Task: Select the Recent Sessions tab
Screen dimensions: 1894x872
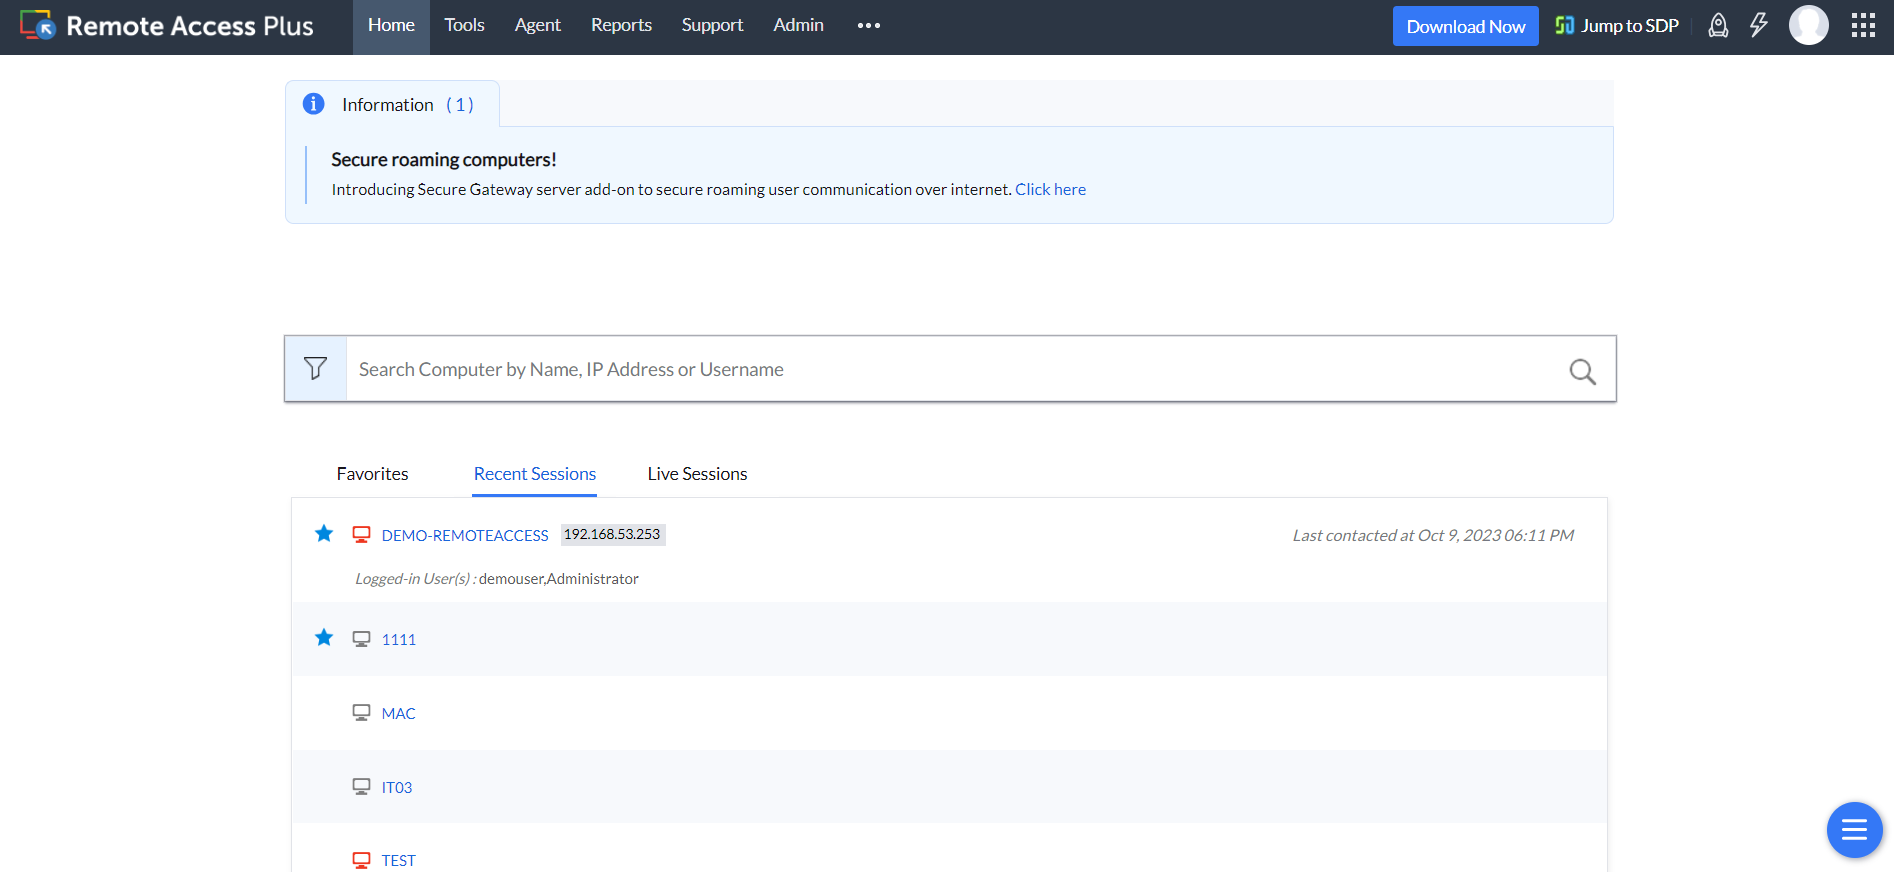Action: pos(535,474)
